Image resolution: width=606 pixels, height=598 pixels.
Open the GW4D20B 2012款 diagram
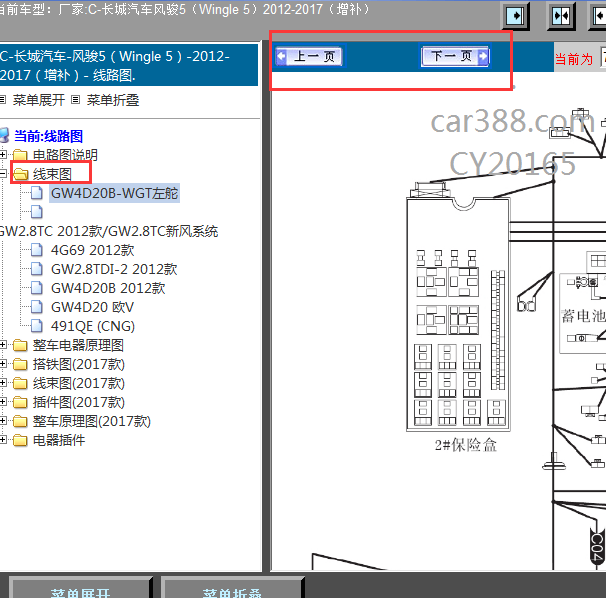[x=108, y=288]
